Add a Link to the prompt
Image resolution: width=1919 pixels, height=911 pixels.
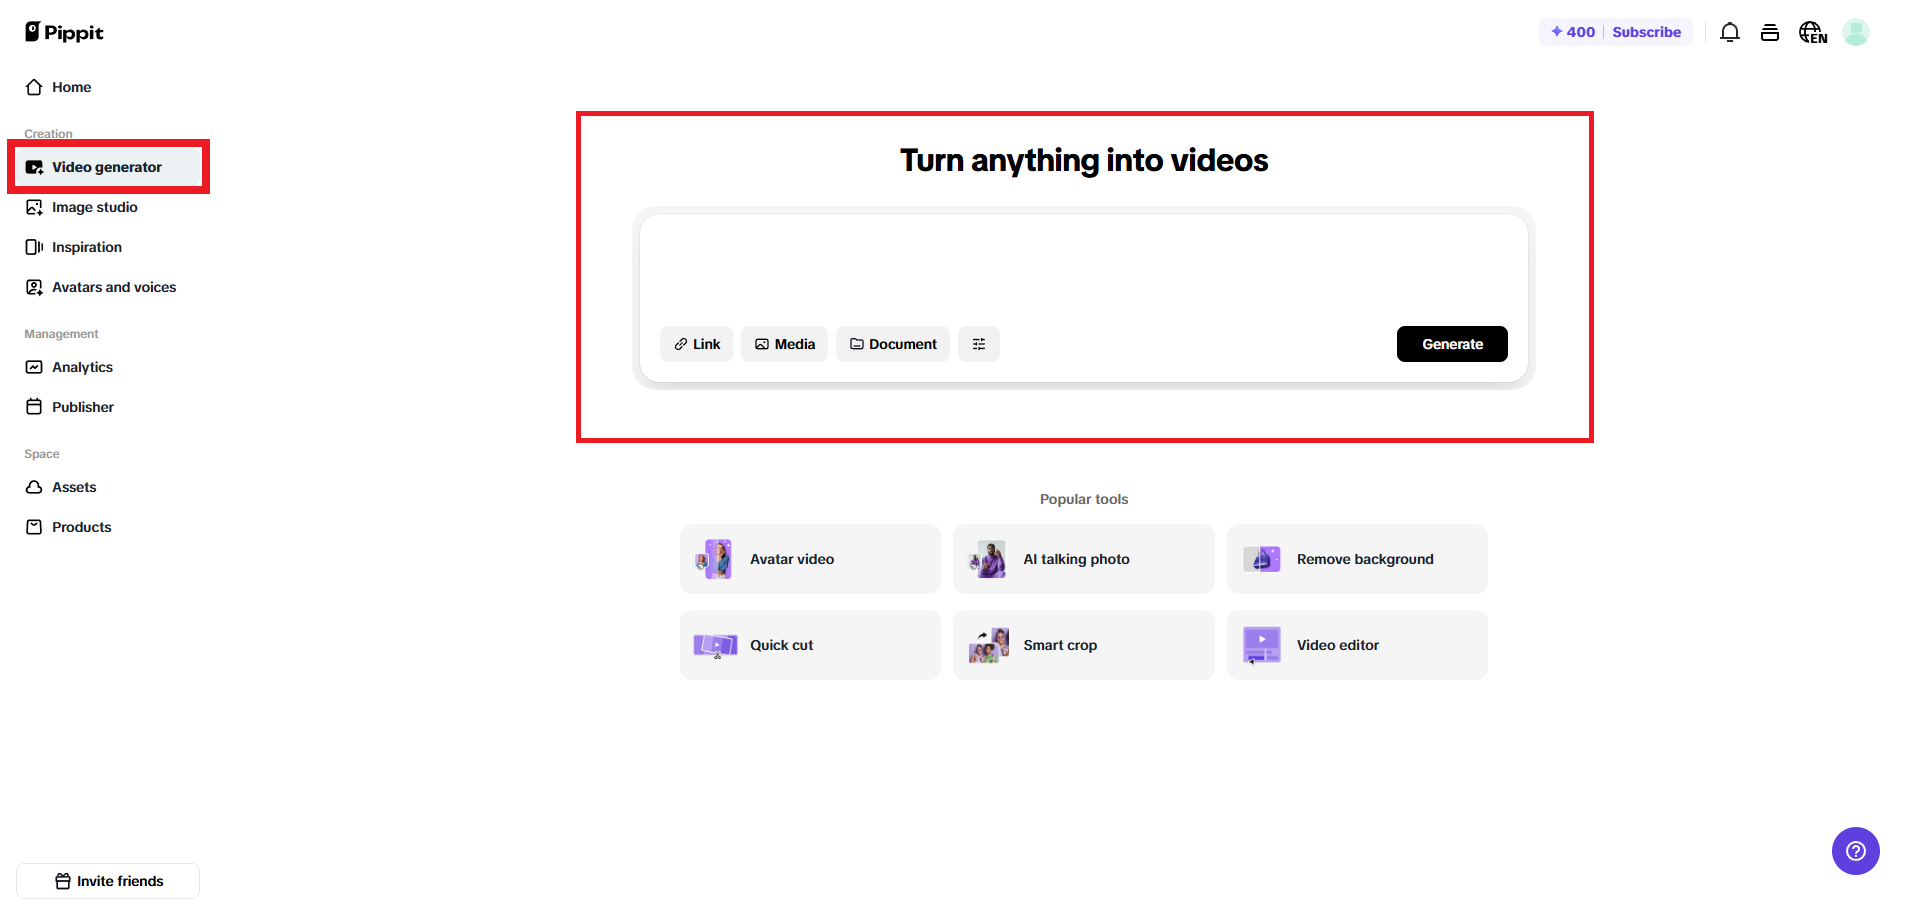(x=697, y=344)
